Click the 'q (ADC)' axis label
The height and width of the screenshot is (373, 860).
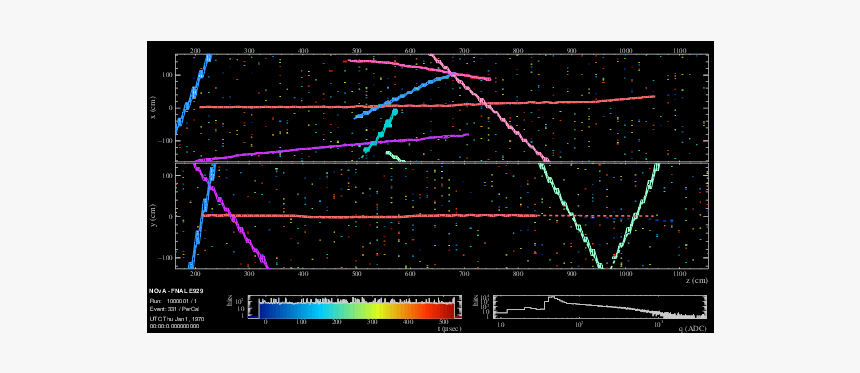point(693,329)
